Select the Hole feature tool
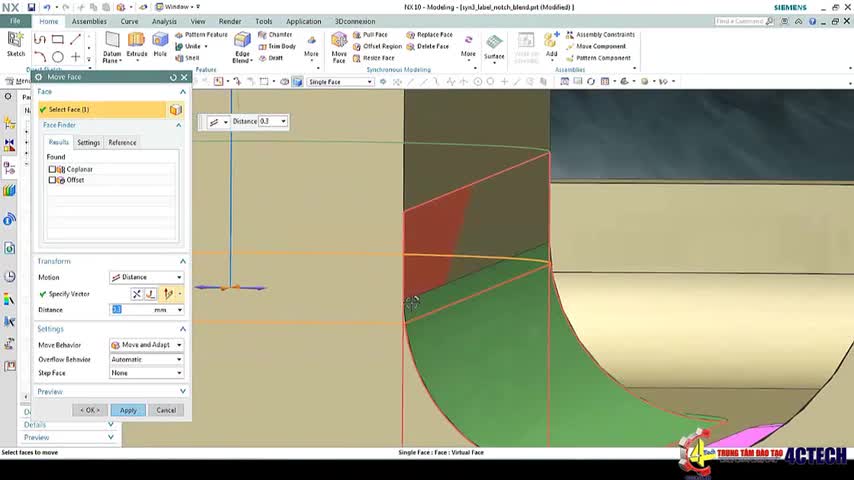The height and width of the screenshot is (480, 854). click(x=160, y=44)
